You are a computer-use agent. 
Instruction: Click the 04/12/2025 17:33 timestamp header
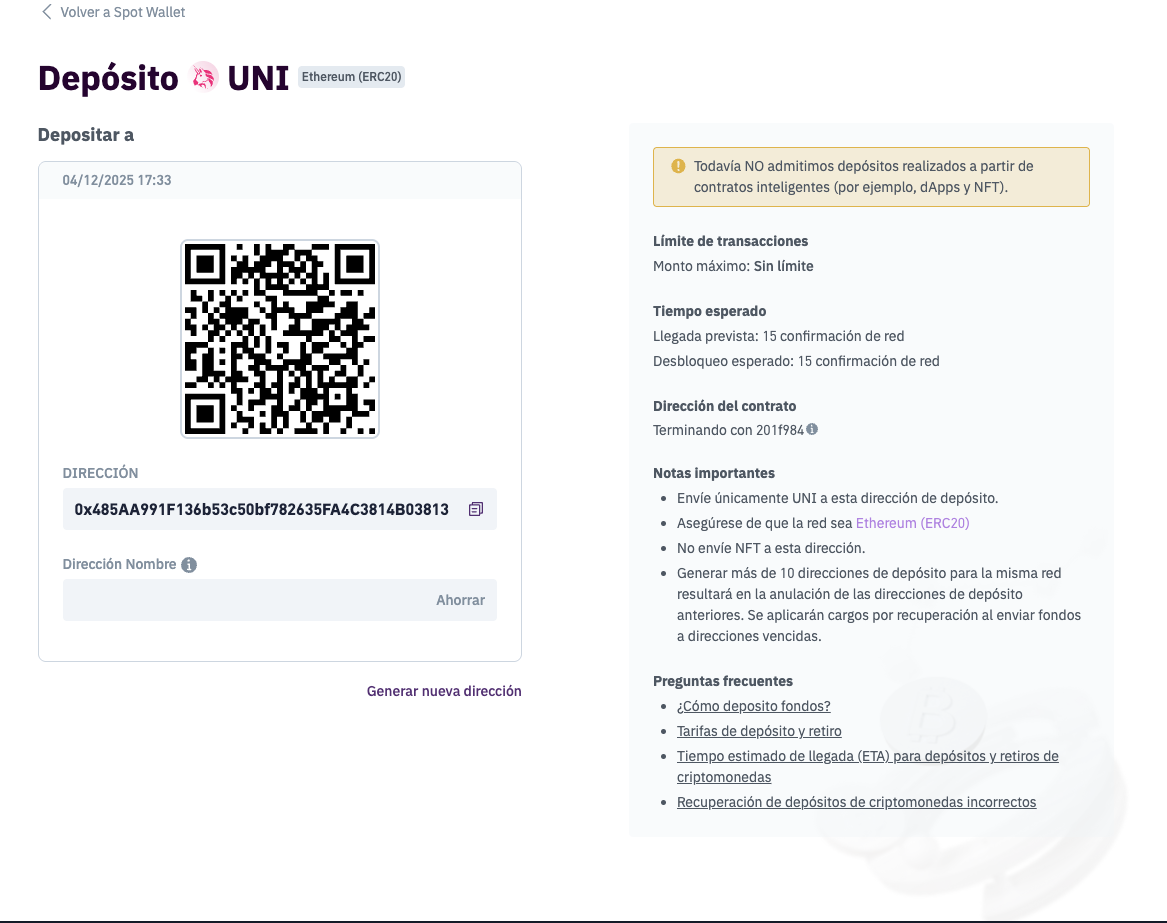point(117,181)
